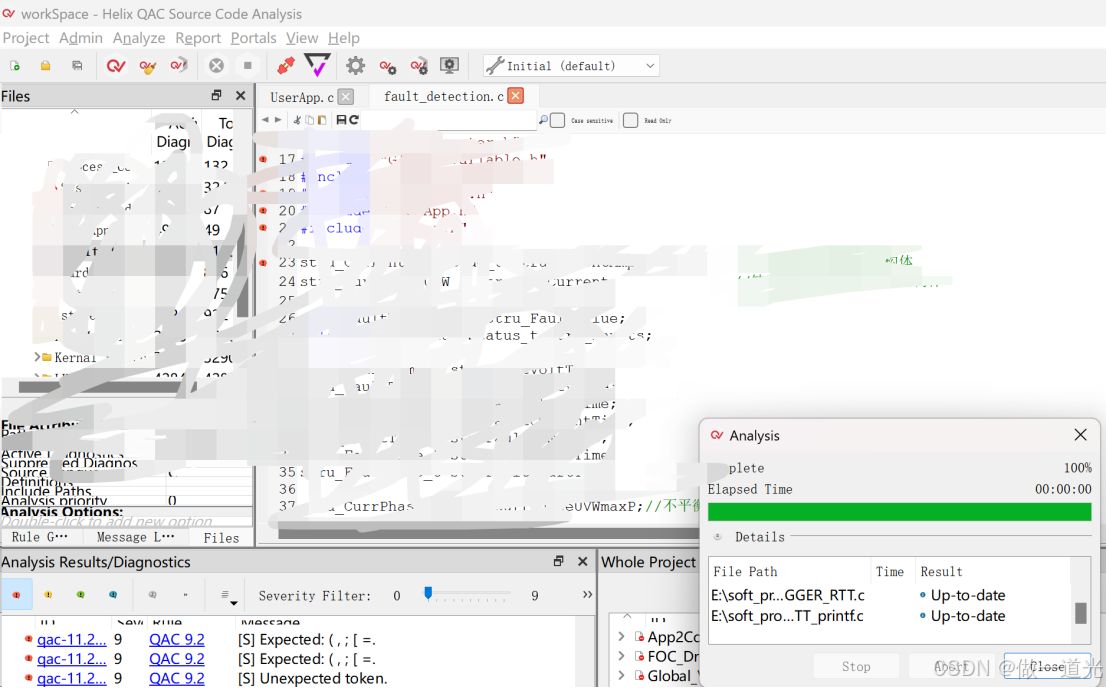The width and height of the screenshot is (1107, 688).
Task: Float the Analysis Results/Diagnostics panel
Action: (558, 561)
